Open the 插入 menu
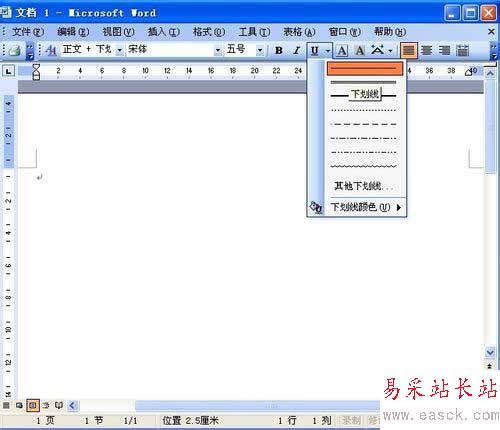This screenshot has width=500, height=430. 164,32
